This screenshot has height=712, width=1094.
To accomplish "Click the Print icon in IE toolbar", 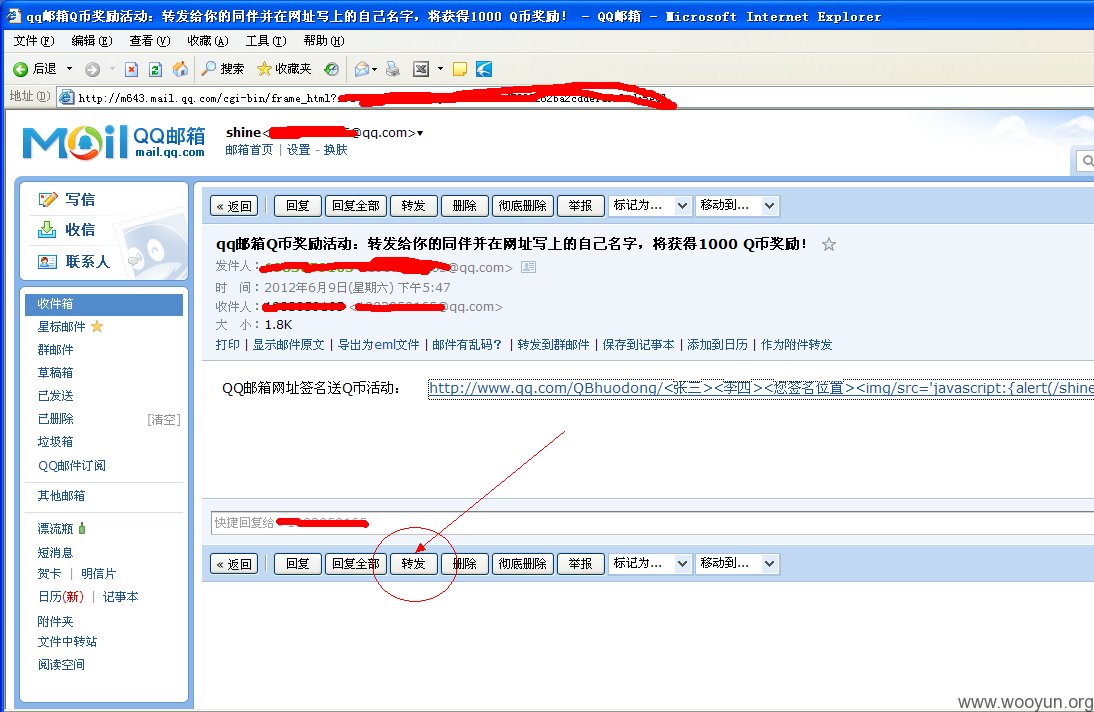I will coord(393,69).
